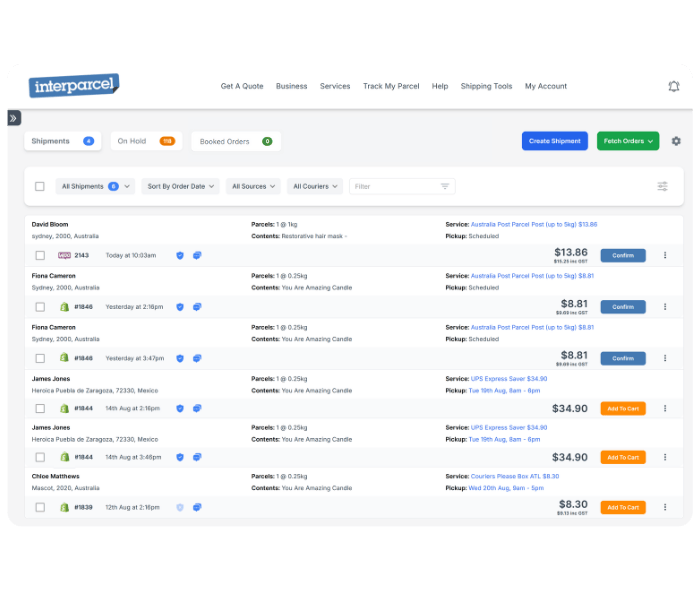Click Add To Cart for Chloe Matthews
This screenshot has height=600, width=700.
point(622,507)
